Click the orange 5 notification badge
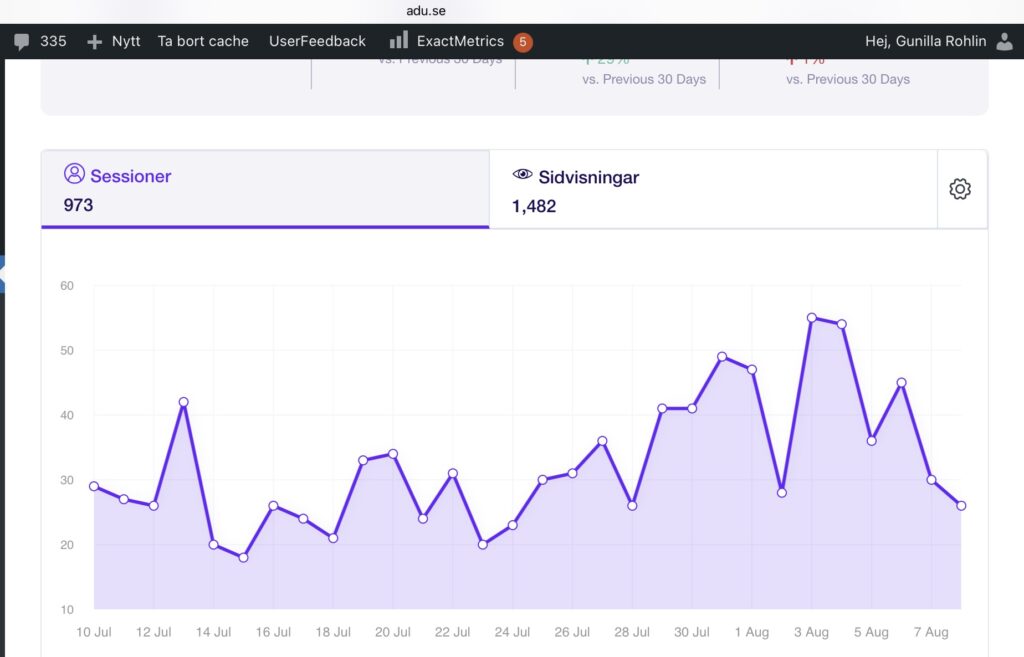Screen dimensions: 1024x657 coord(522,42)
